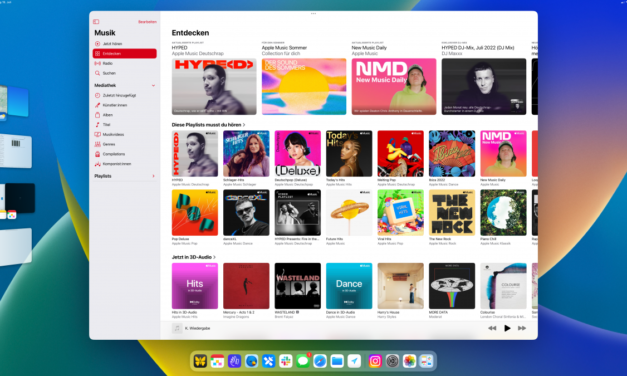Click the Musikvideos icon in sidebar
This screenshot has height=376, width=627.
(x=97, y=134)
